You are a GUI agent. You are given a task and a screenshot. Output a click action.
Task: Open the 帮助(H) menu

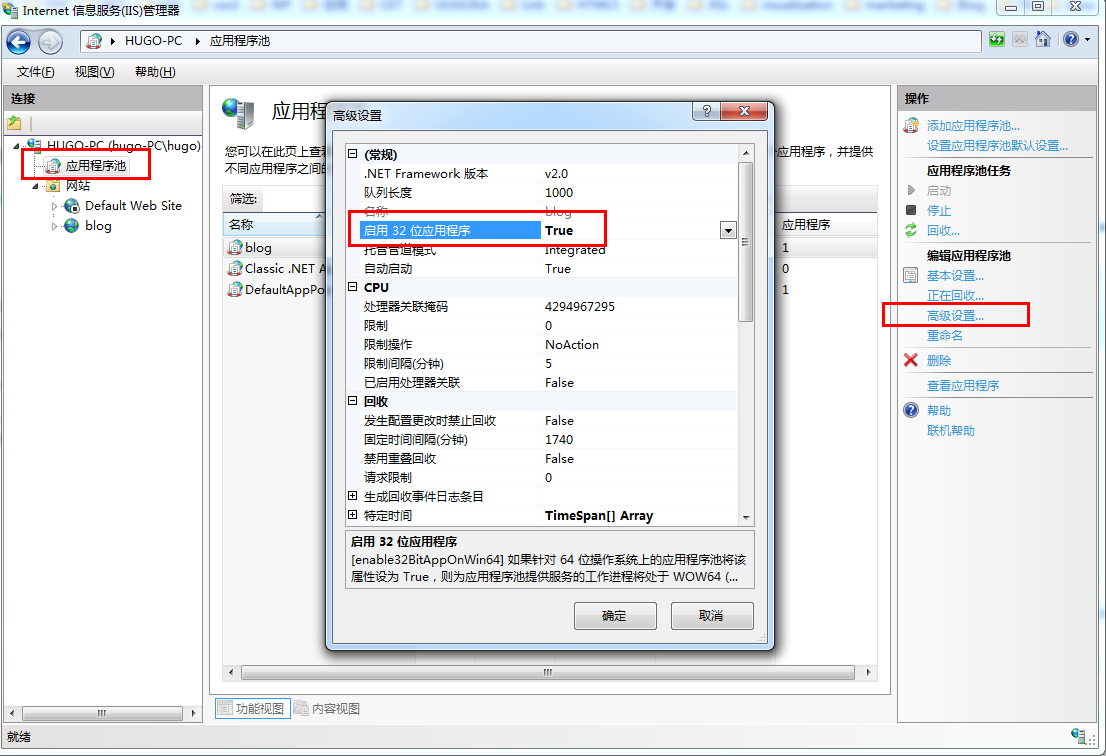tap(155, 72)
